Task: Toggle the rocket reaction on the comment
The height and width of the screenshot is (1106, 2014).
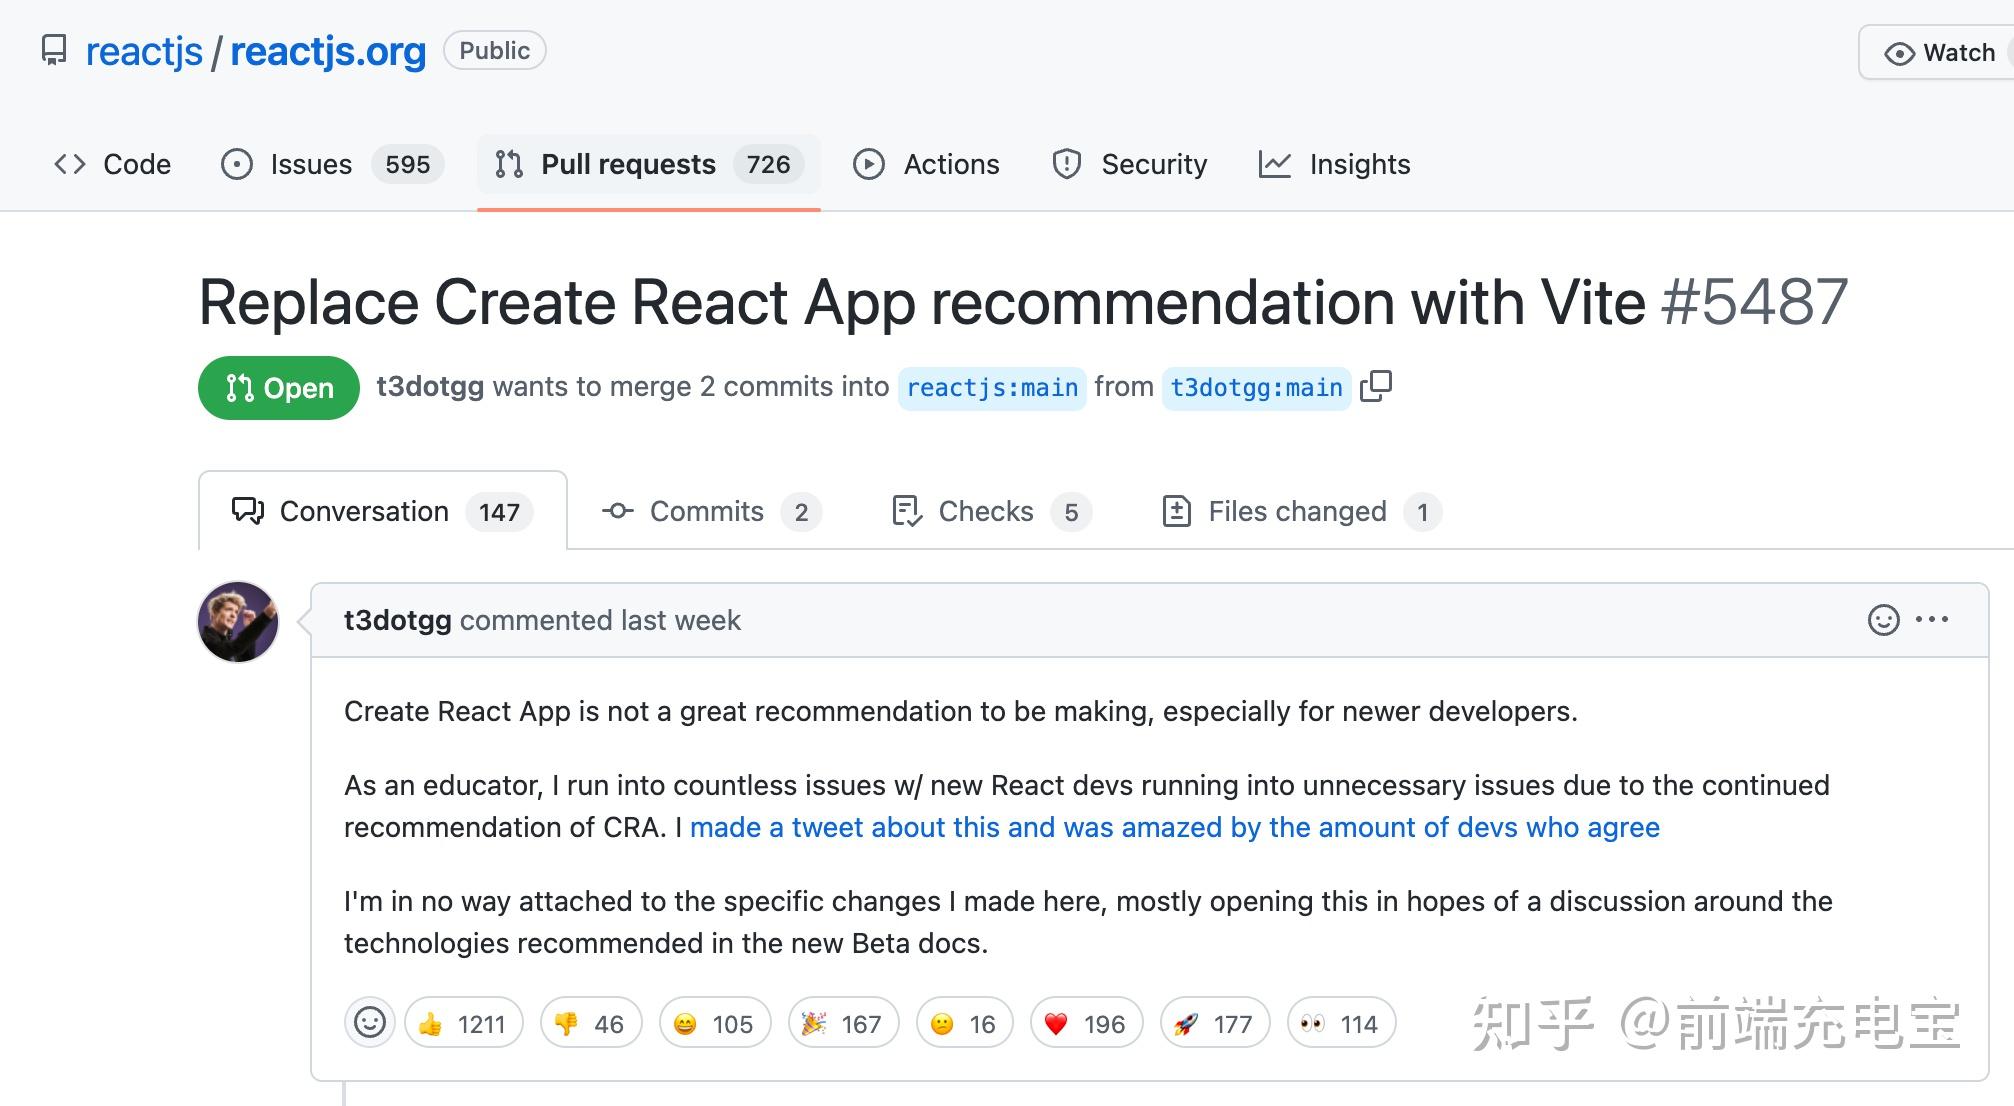Action: pos(1213,1023)
